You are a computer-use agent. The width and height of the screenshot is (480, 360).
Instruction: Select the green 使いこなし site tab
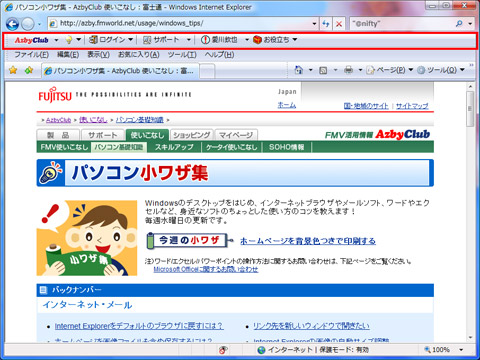click(147, 135)
